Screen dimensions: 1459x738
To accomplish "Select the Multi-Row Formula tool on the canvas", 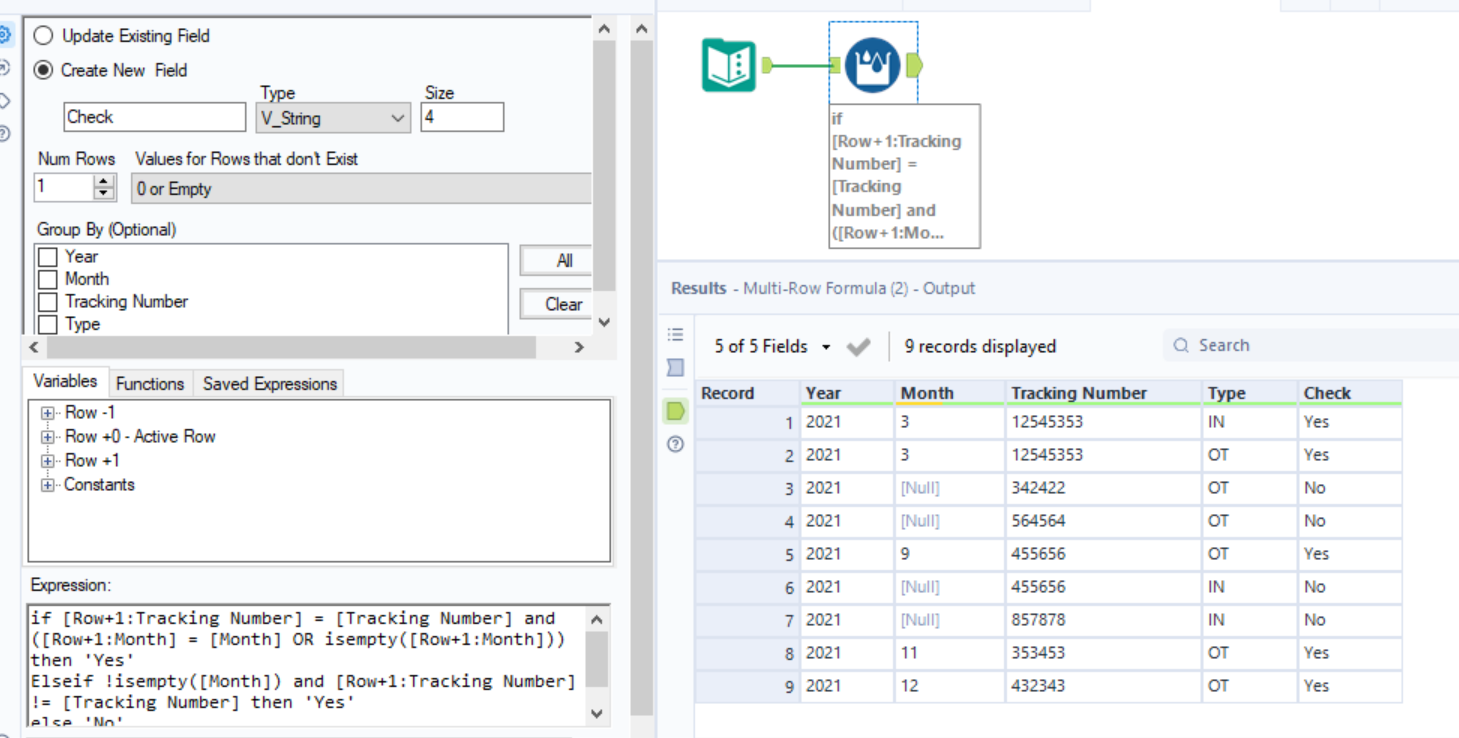I will tap(872, 63).
